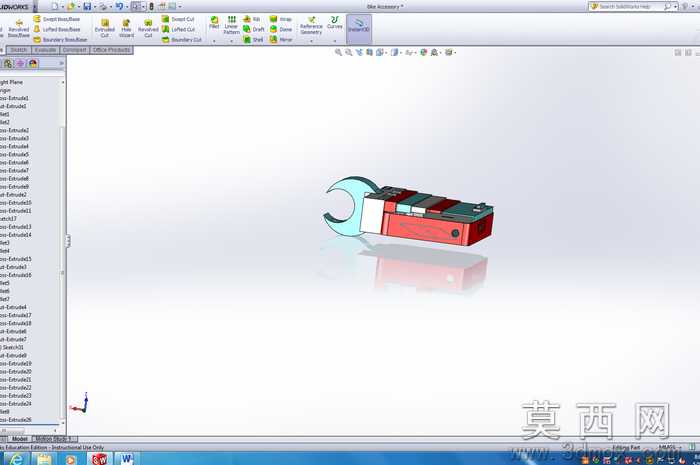Select the Wrap tool
Screen dimensions: 700x465
[x=280, y=19]
